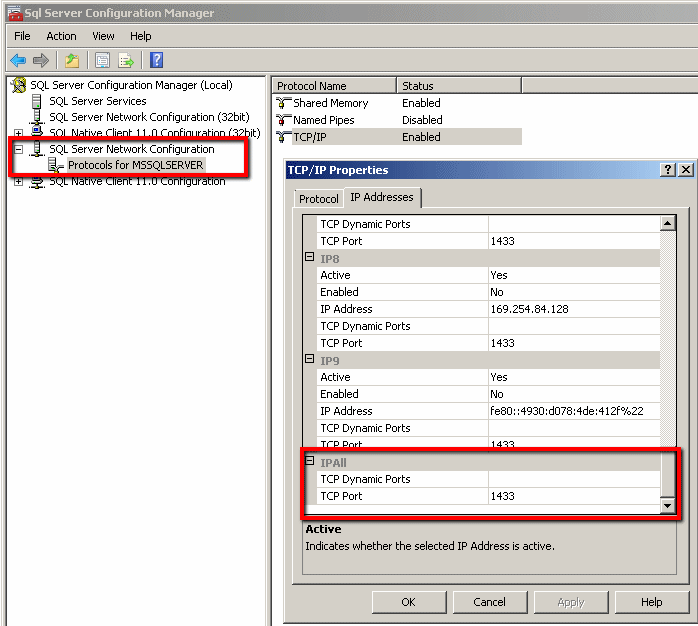The height and width of the screenshot is (626, 698).
Task: Open the Action menu
Action: (61, 36)
